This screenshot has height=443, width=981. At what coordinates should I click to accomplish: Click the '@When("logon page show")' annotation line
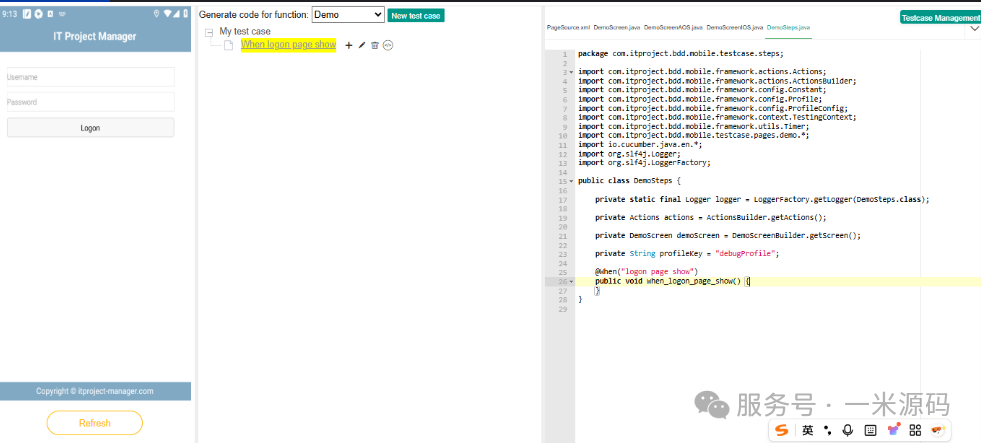pos(646,272)
